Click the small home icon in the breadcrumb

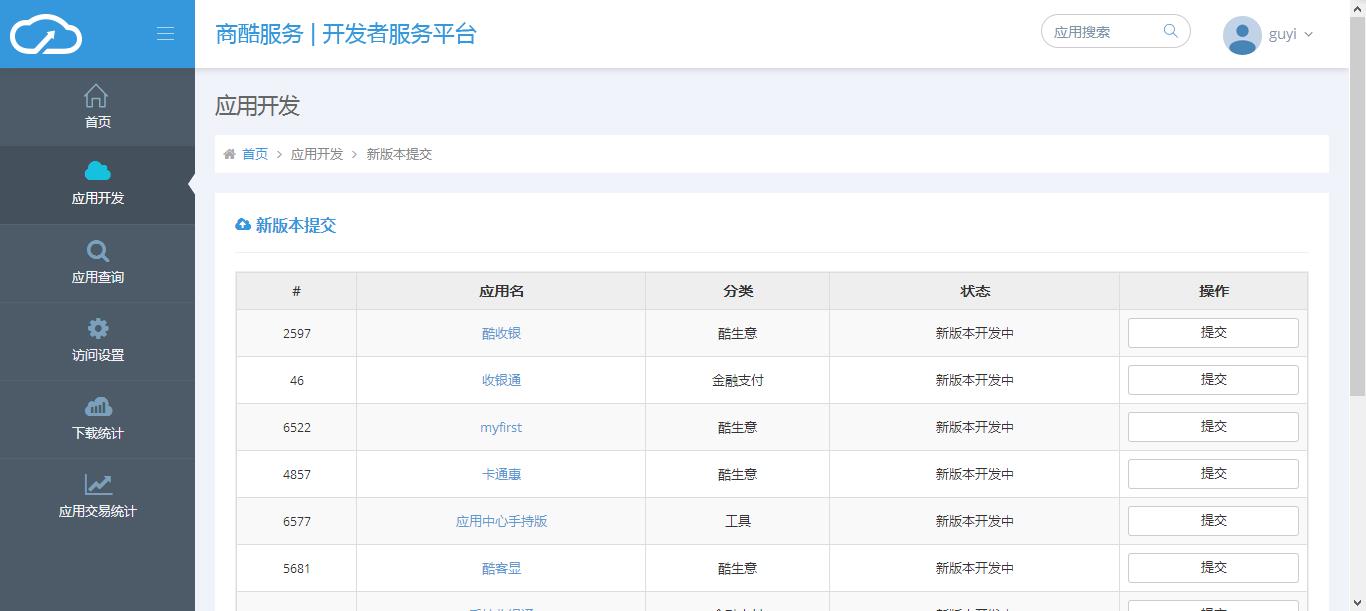[x=229, y=154]
